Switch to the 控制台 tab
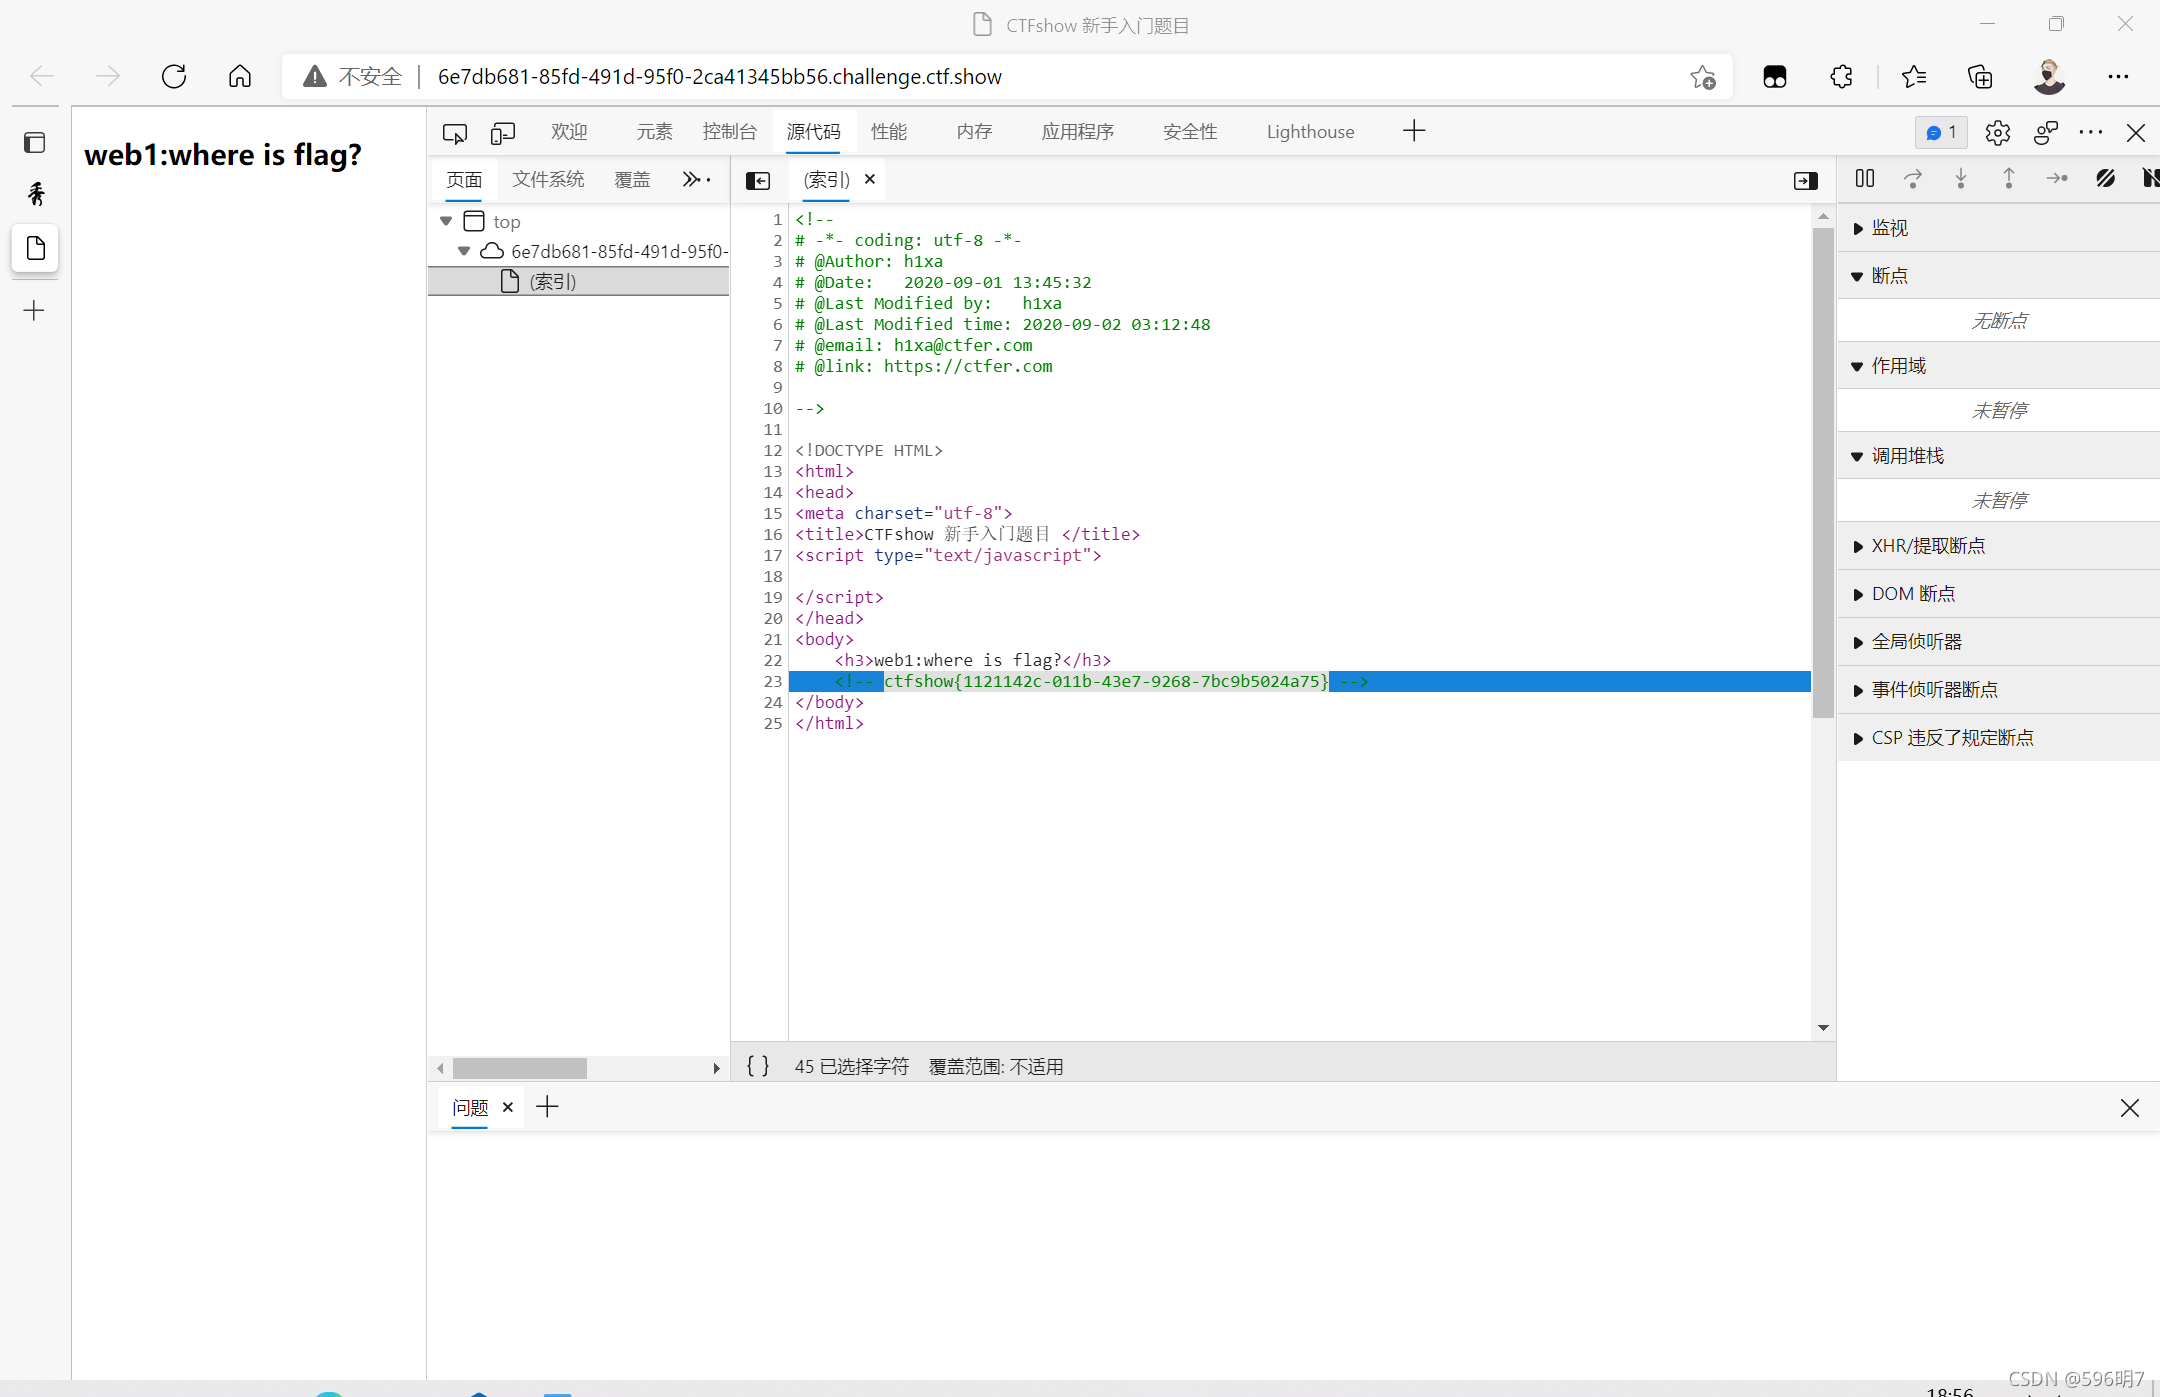Image resolution: width=2160 pixels, height=1397 pixels. [x=730, y=132]
